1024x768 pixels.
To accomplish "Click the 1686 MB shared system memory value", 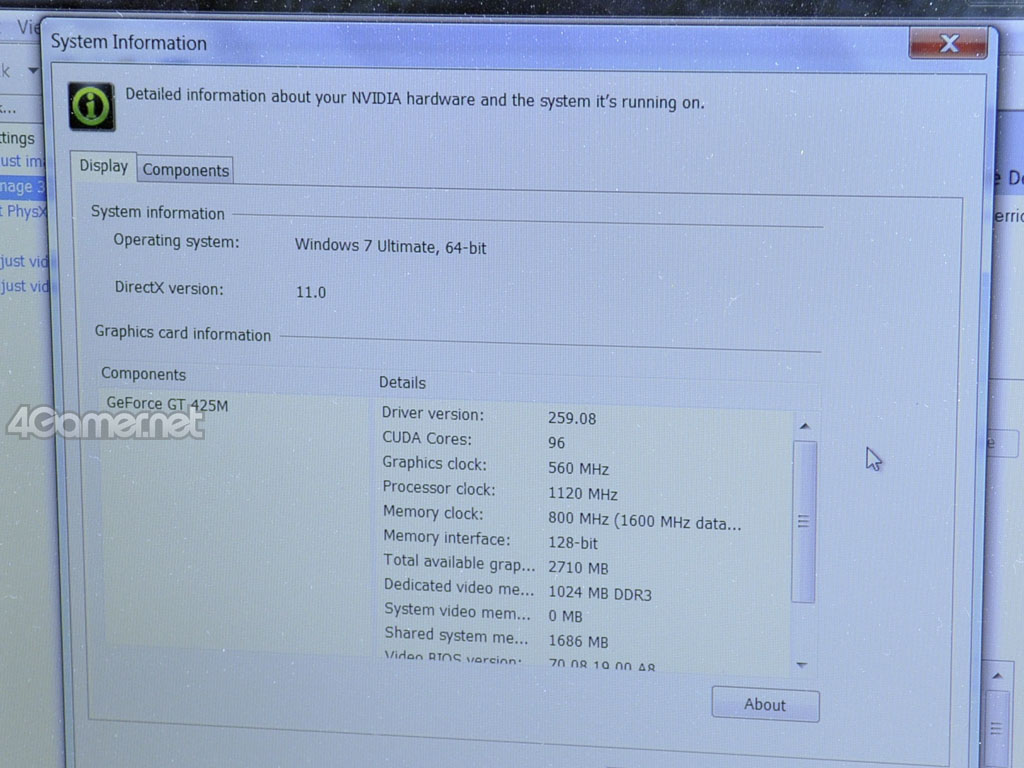I will pos(578,642).
